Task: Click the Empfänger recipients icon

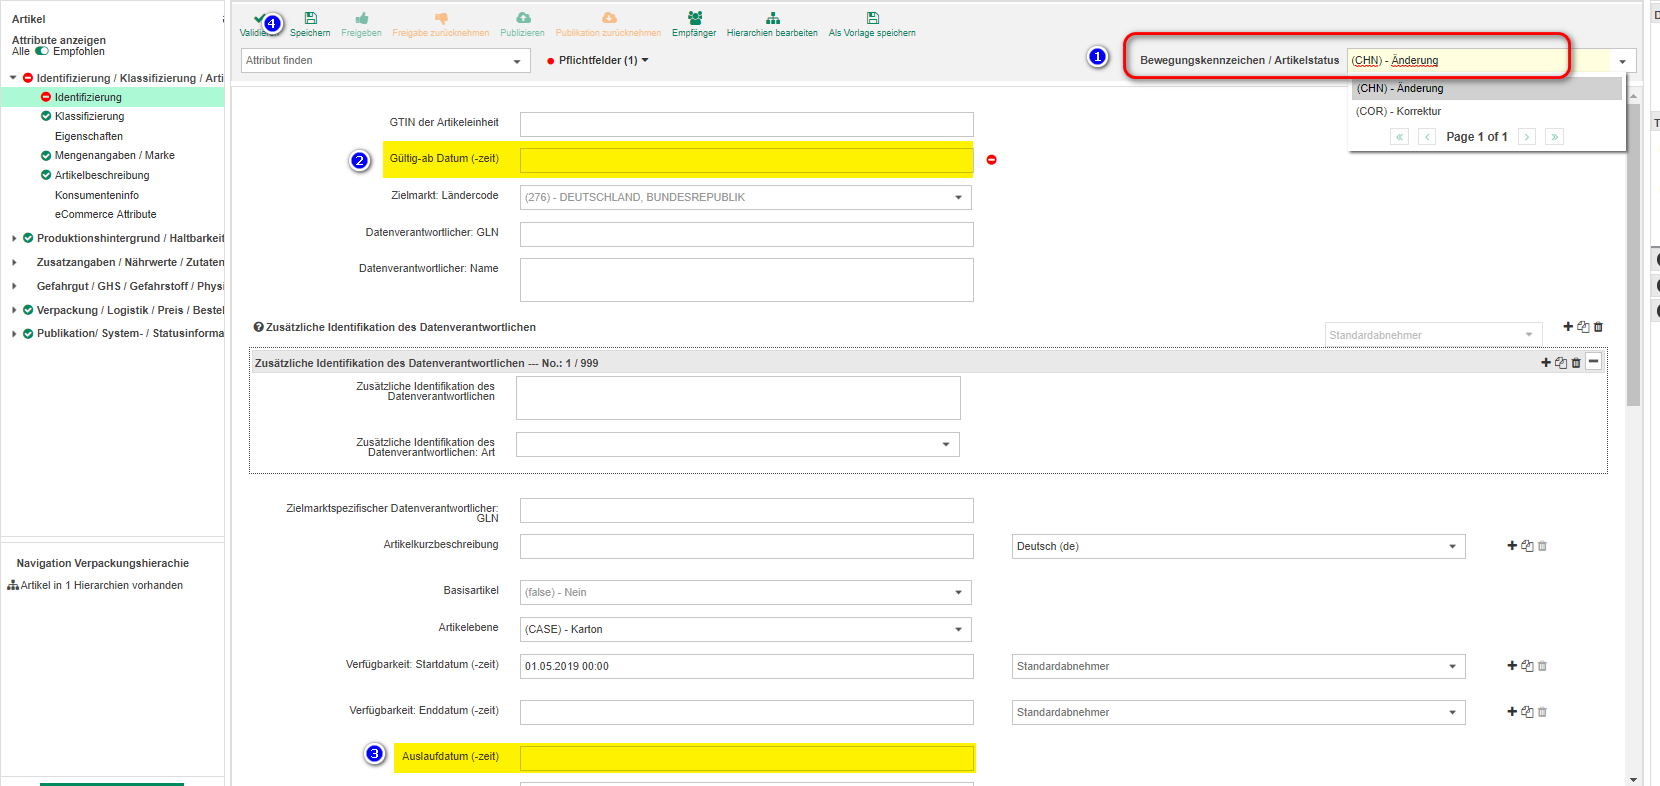Action: pyautogui.click(x=694, y=19)
